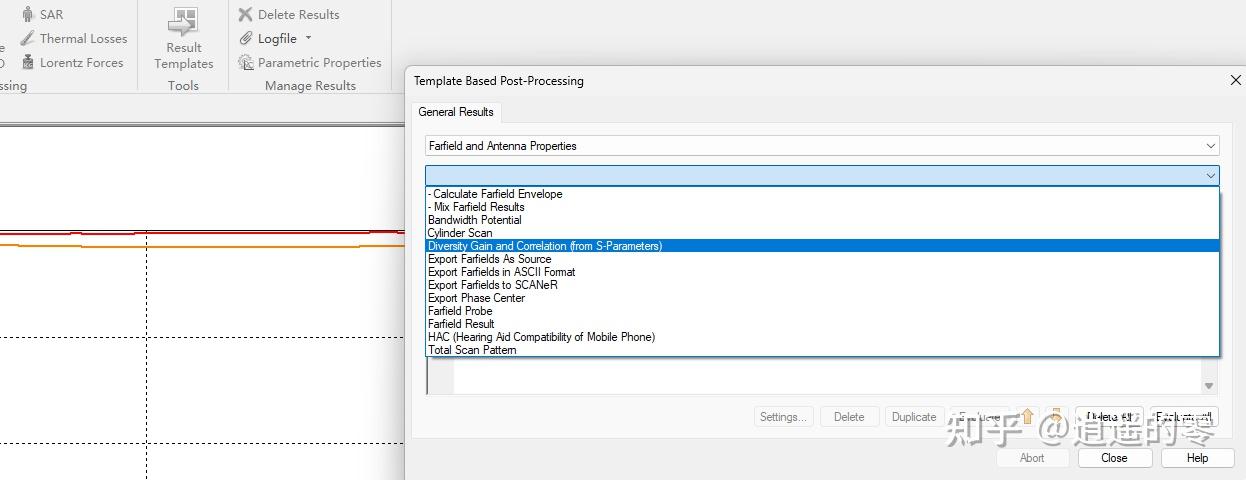Image resolution: width=1246 pixels, height=480 pixels.
Task: Select Calculate Farfield Envelope from list
Action: coord(496,194)
